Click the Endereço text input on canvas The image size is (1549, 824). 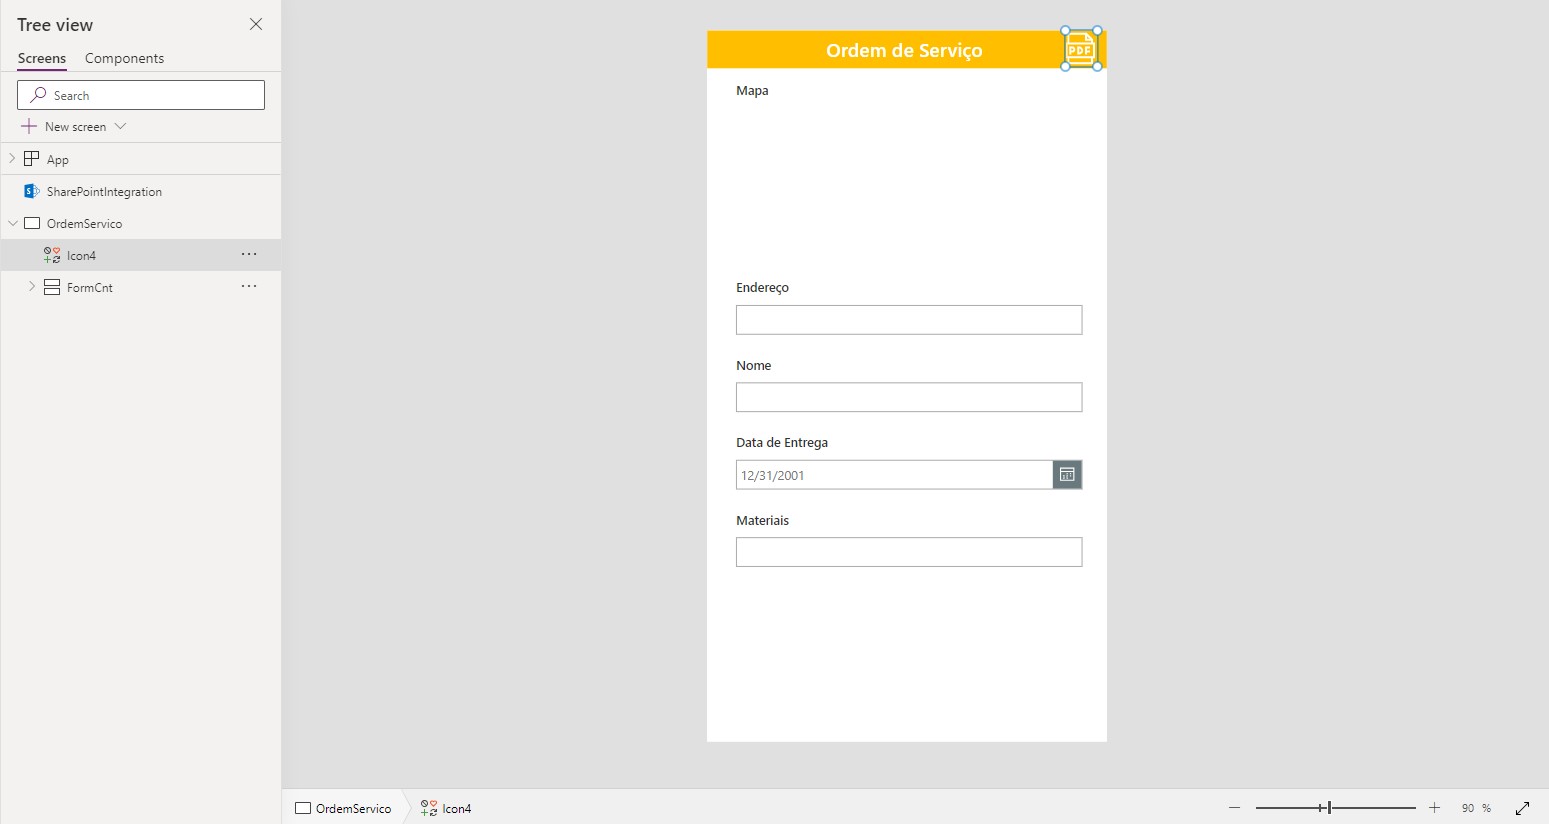[908, 319]
